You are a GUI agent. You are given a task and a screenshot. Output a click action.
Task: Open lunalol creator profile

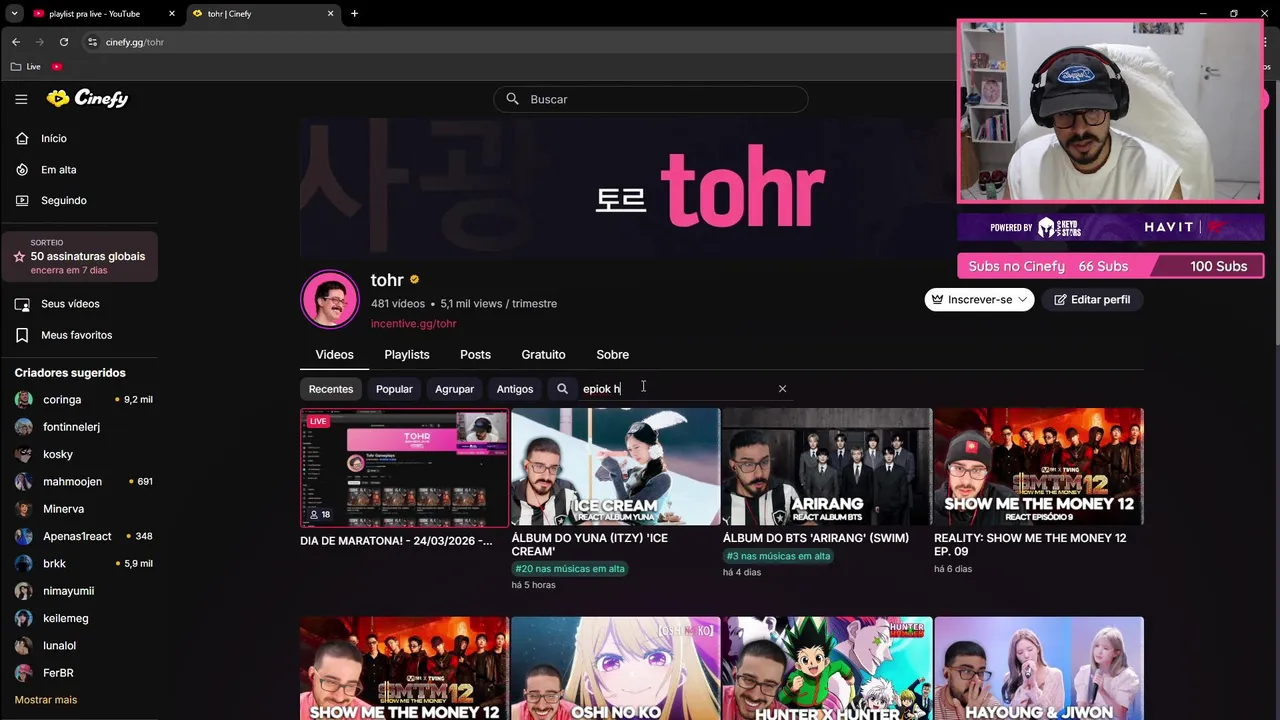coord(59,646)
